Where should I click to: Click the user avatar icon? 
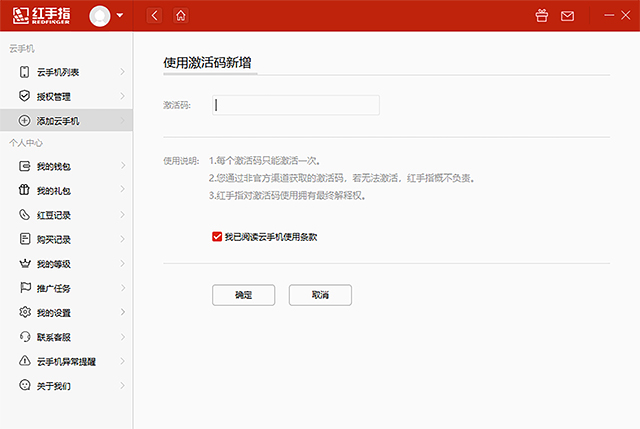(100, 15)
